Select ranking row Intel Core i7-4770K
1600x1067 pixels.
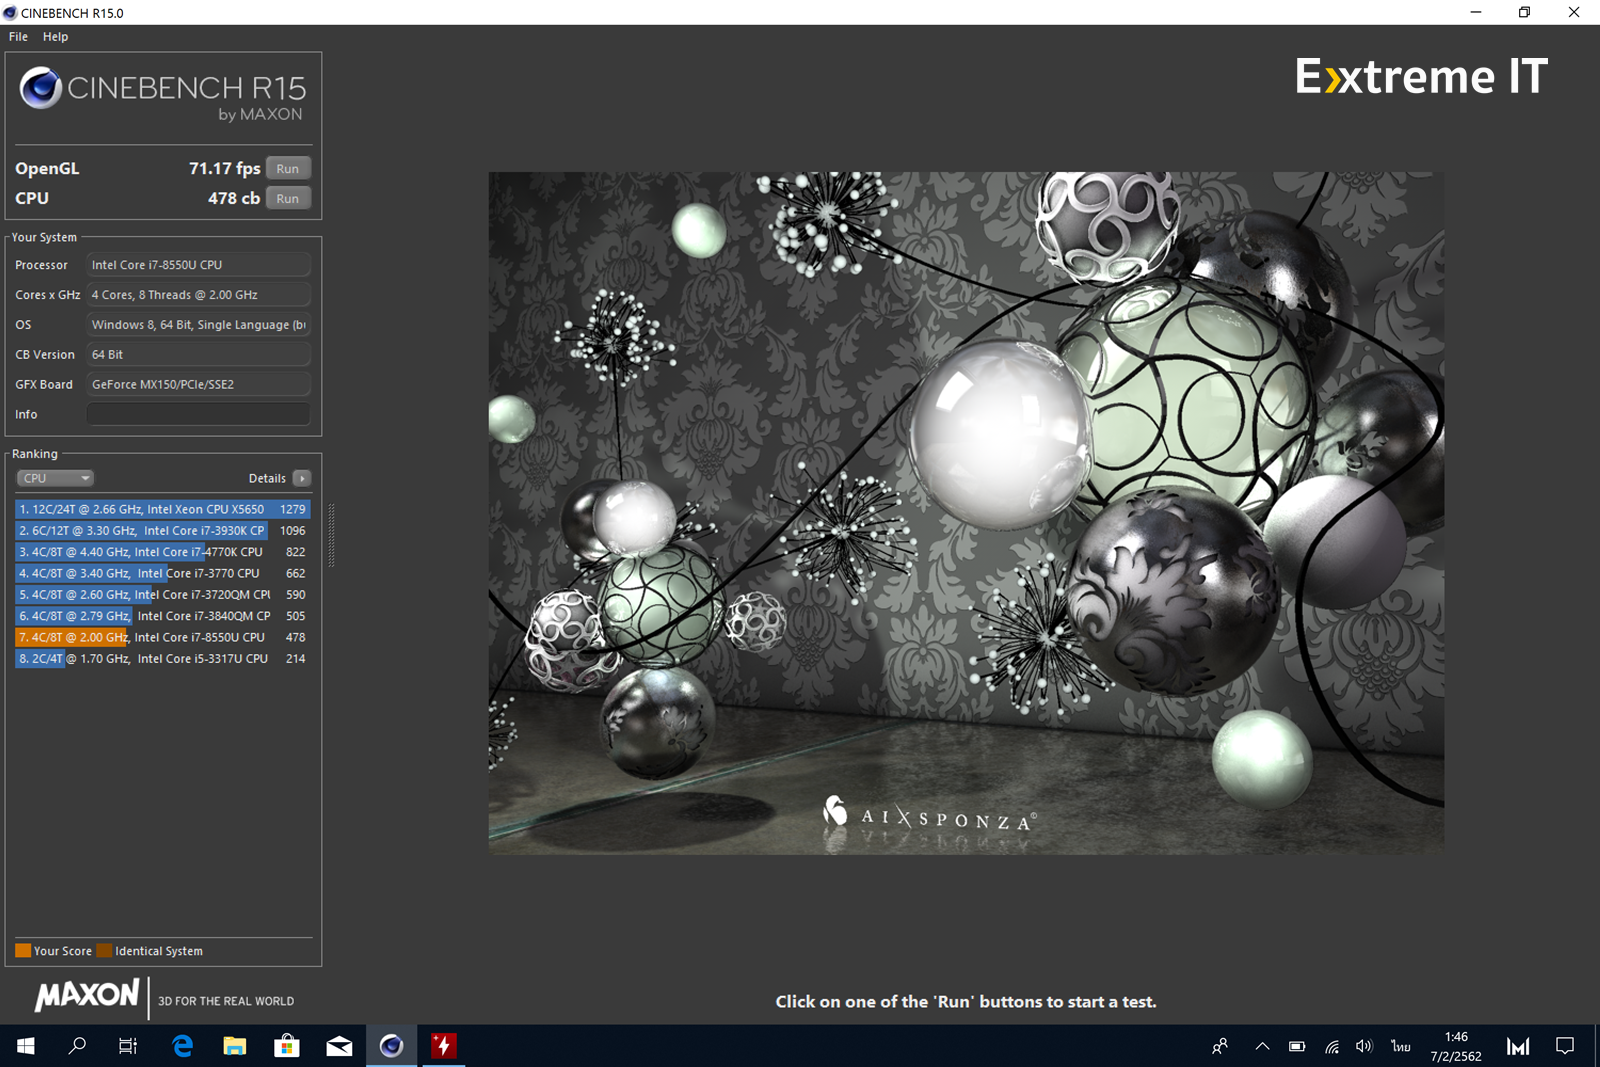[162, 552]
